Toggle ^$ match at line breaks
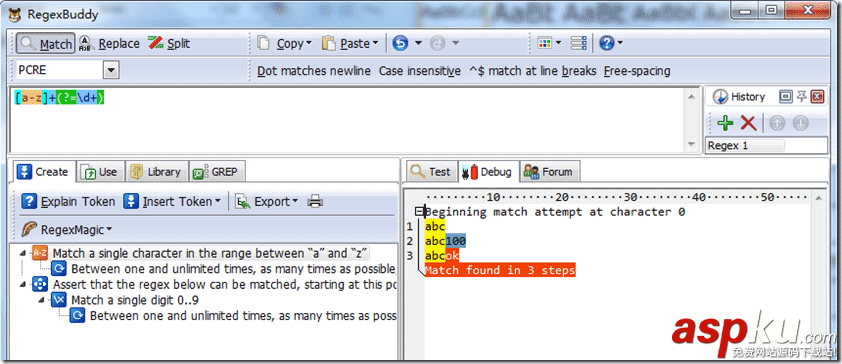Viewport: 842px width, 364px height. (x=532, y=71)
